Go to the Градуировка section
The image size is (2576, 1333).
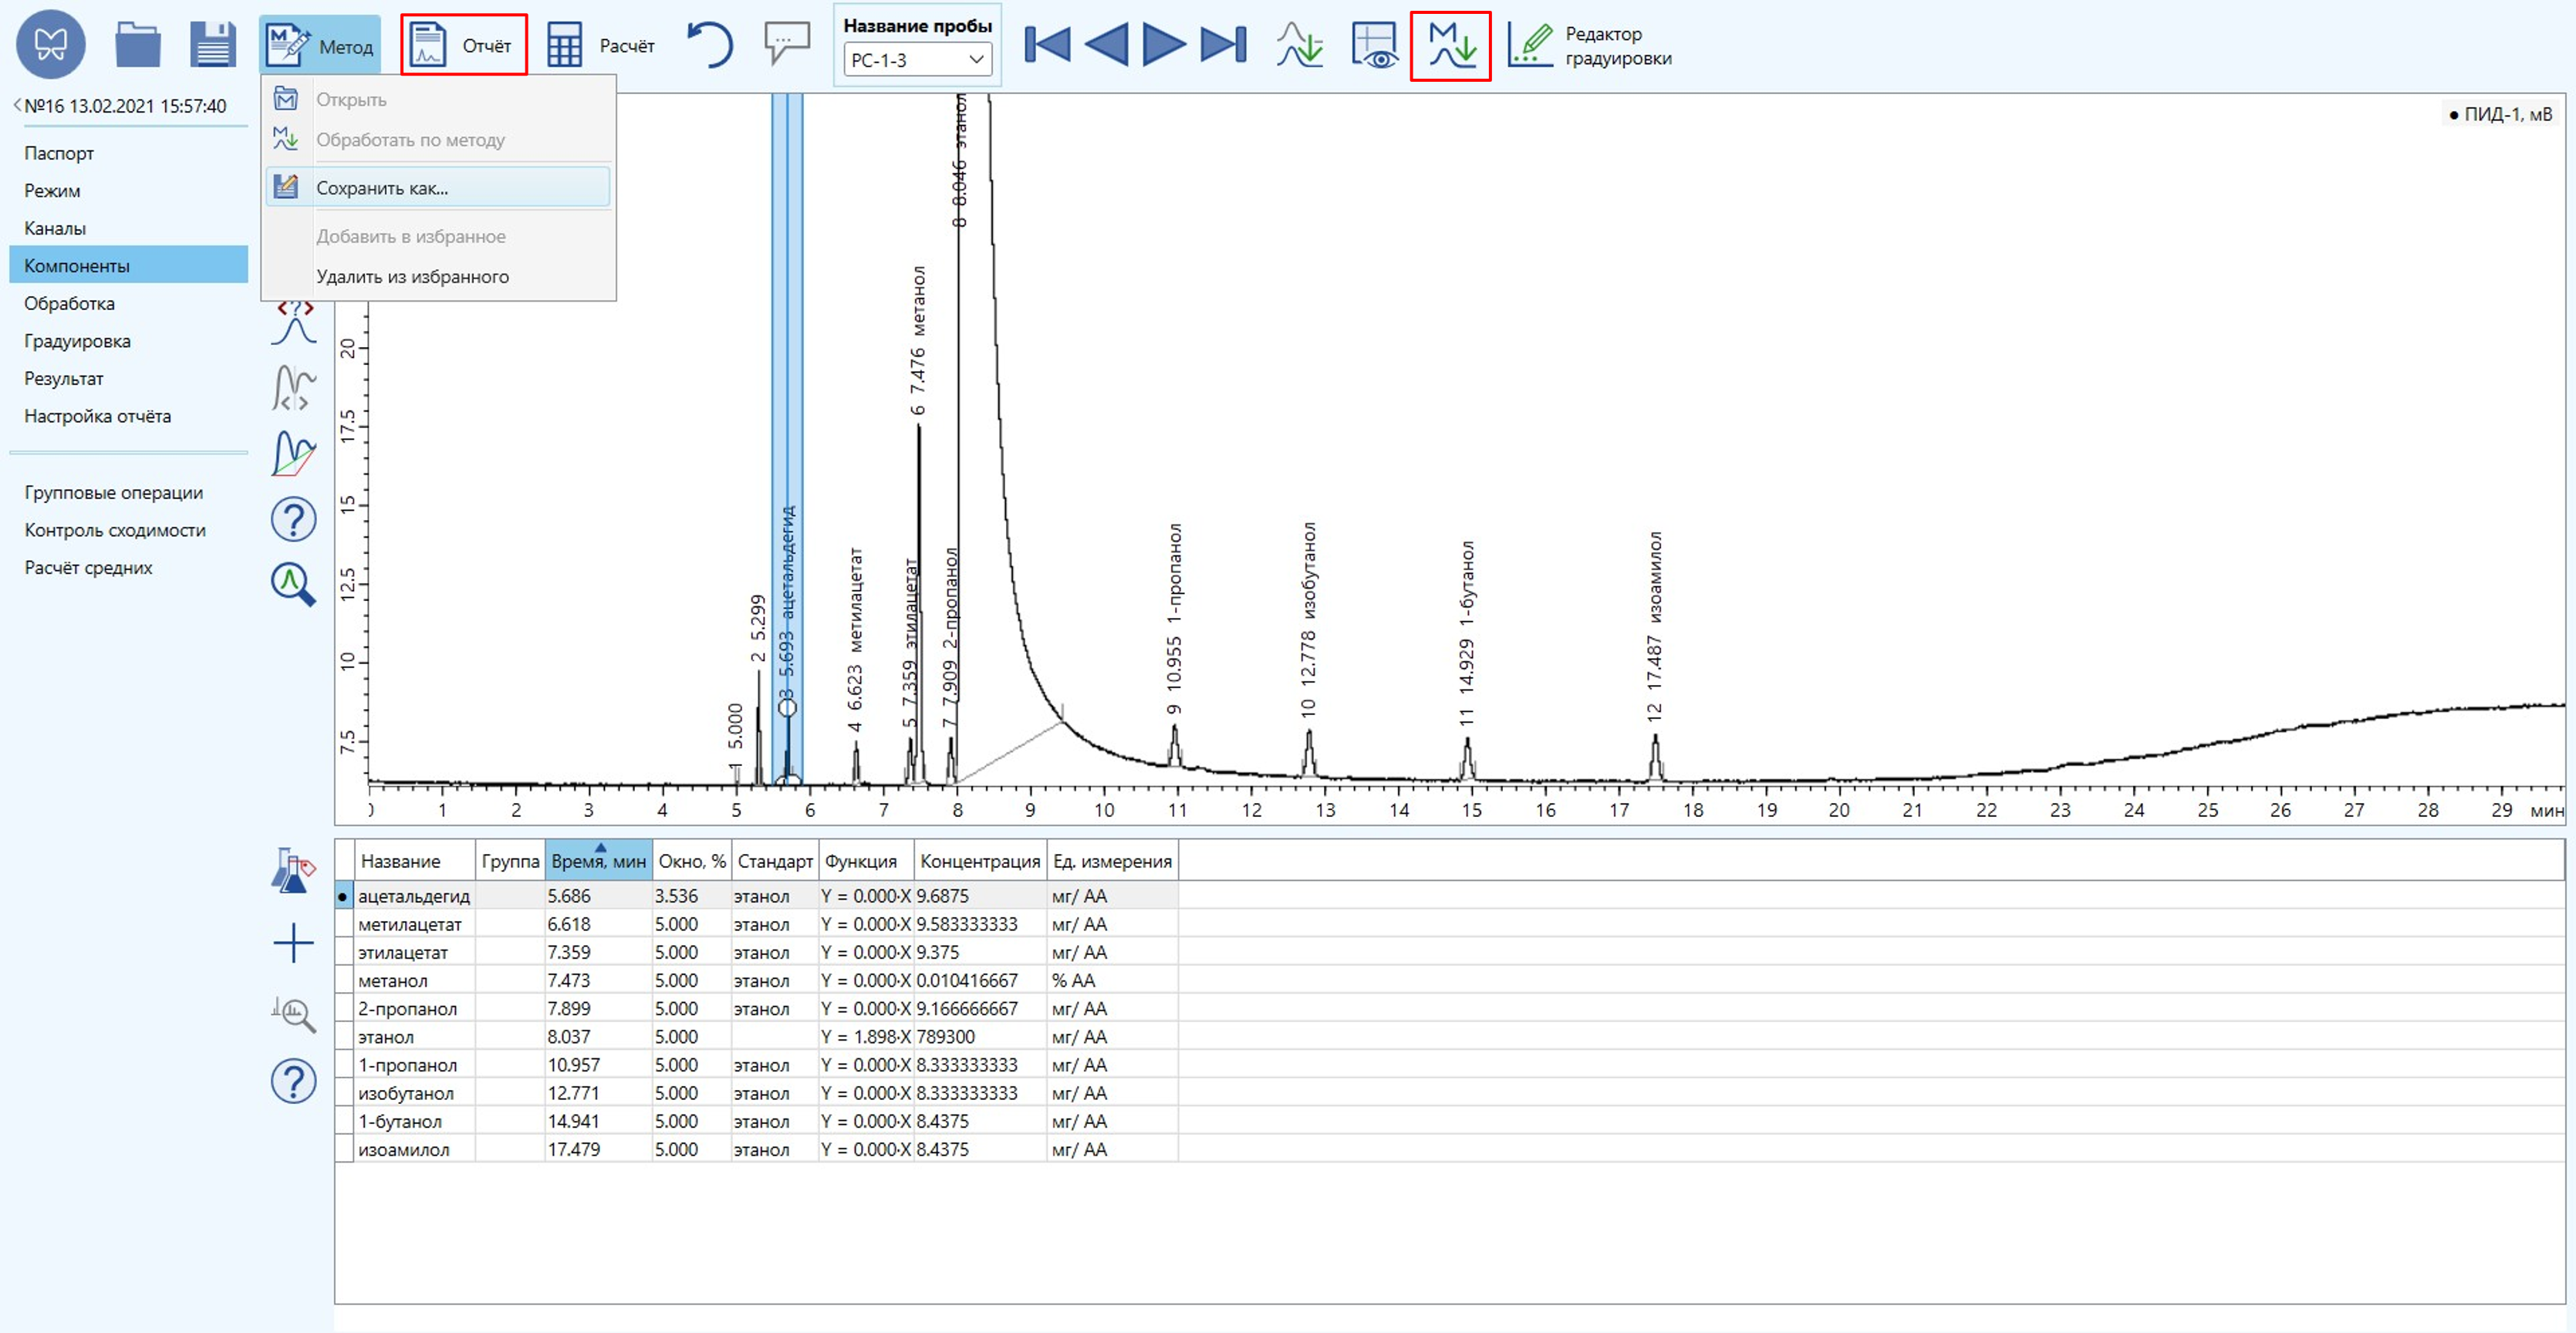(x=77, y=341)
